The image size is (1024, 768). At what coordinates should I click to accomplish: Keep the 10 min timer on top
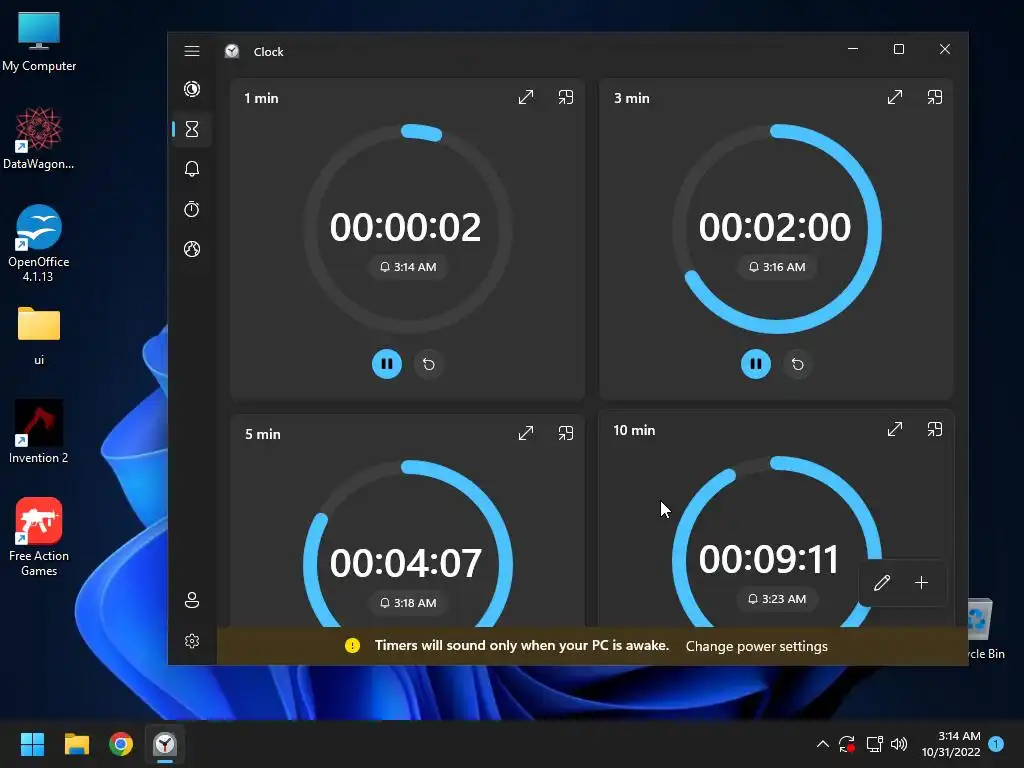935,429
